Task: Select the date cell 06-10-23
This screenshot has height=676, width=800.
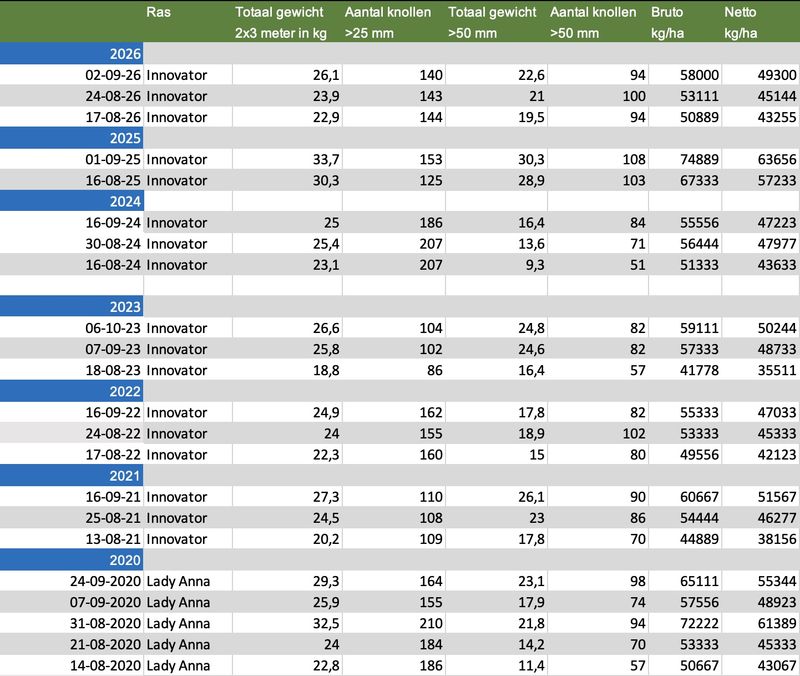Action: pyautogui.click(x=113, y=328)
